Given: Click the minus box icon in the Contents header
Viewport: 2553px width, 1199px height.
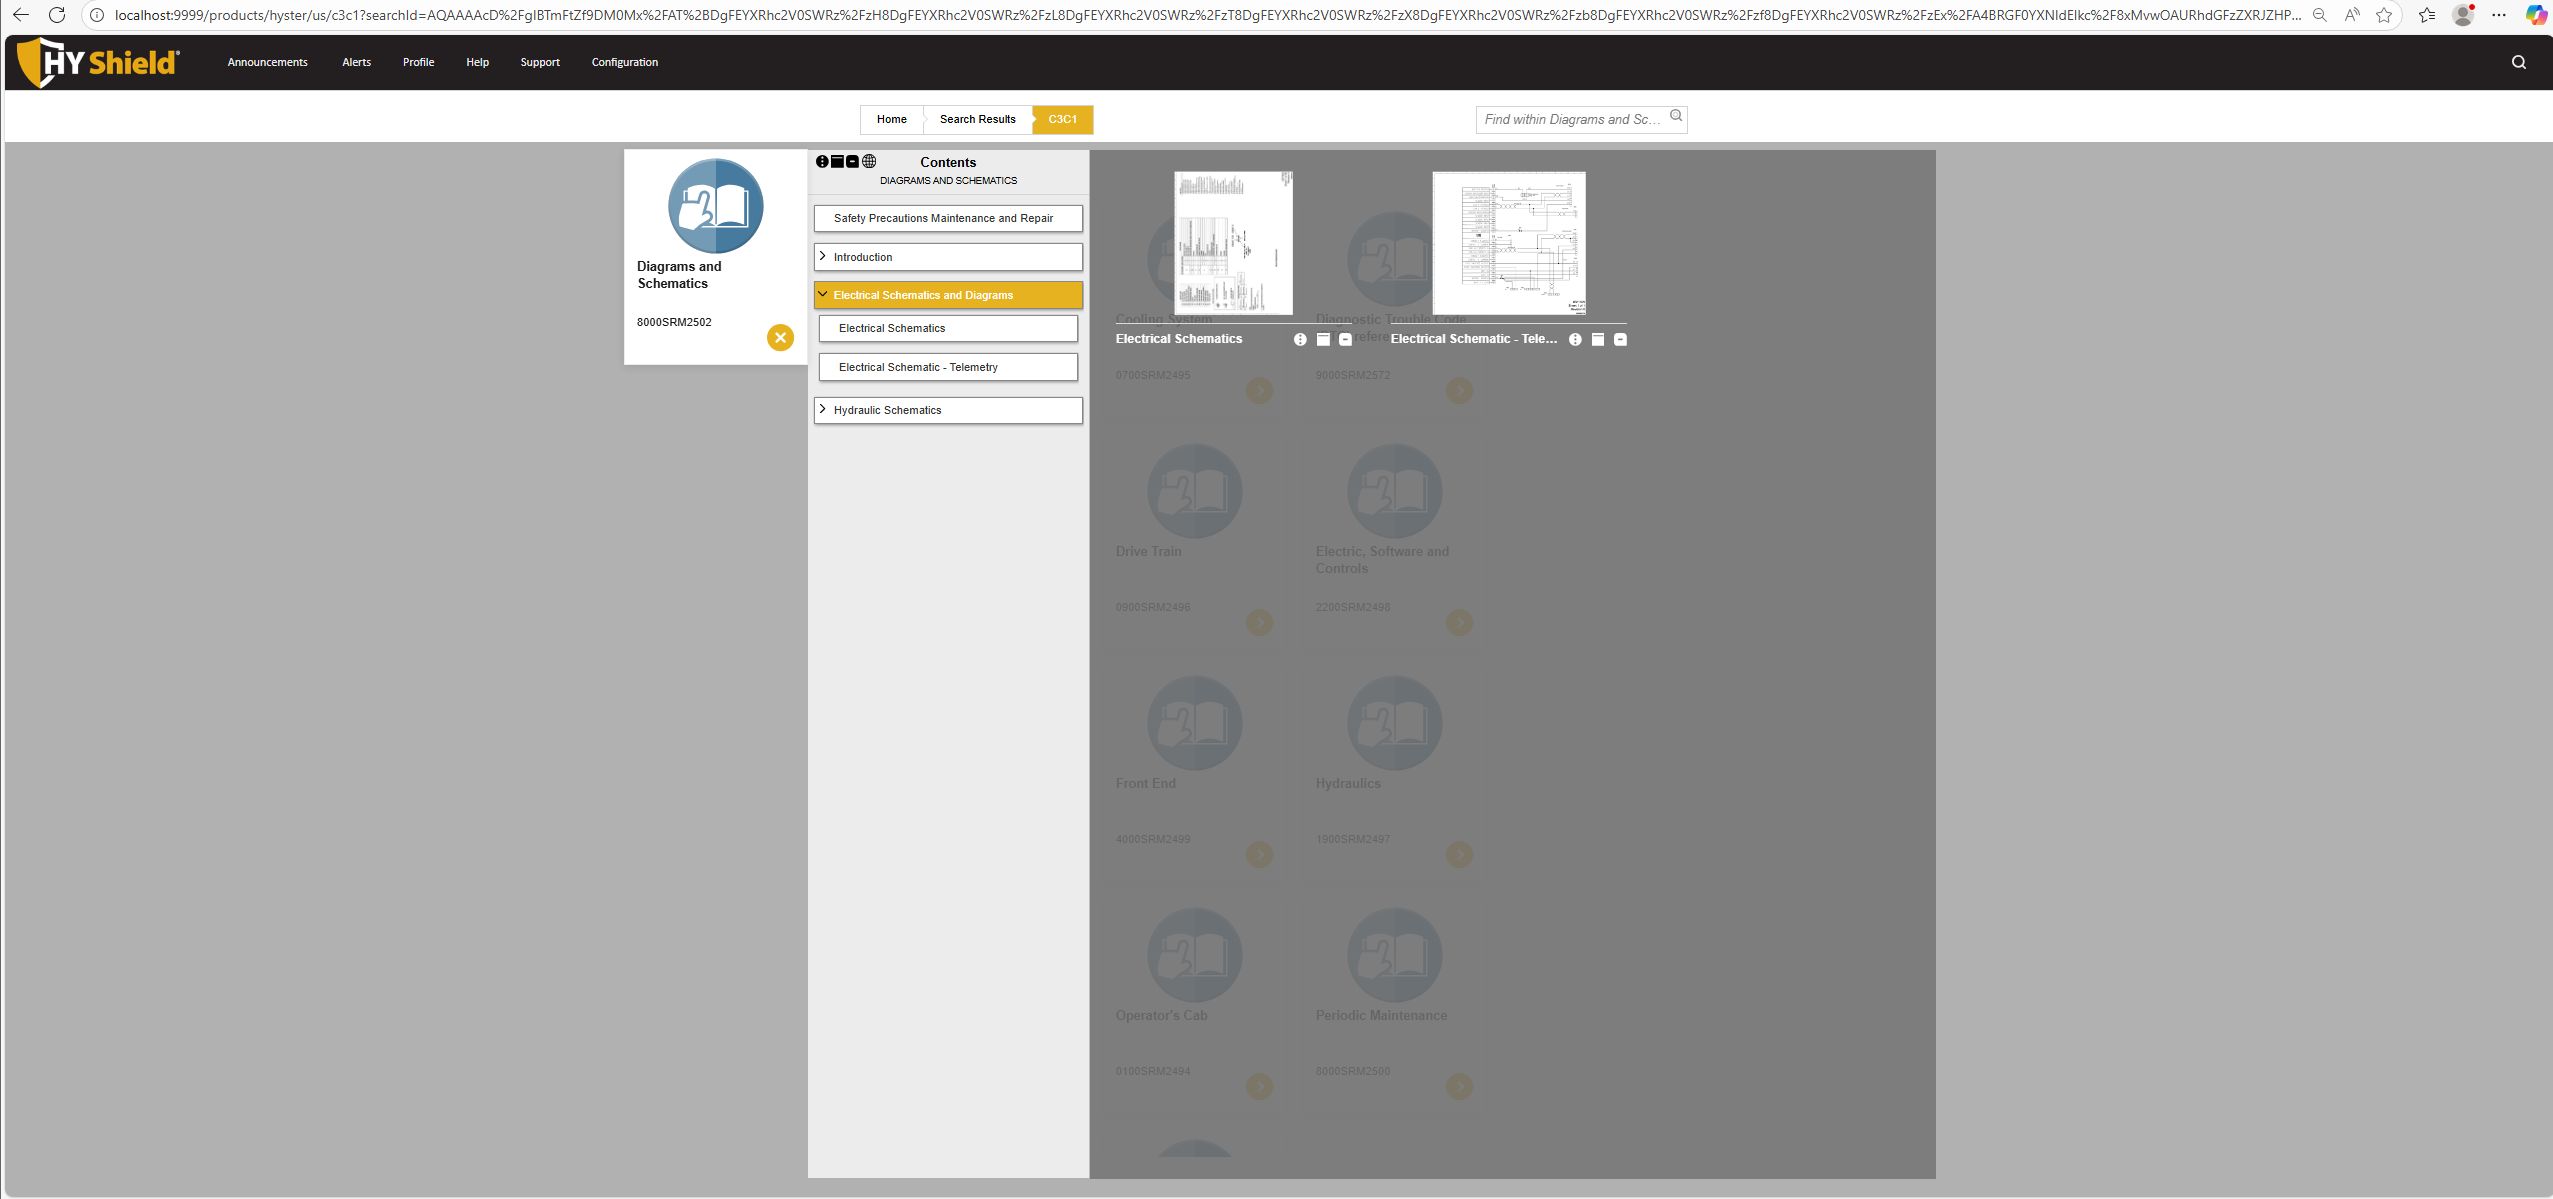Looking at the screenshot, I should coord(852,161).
